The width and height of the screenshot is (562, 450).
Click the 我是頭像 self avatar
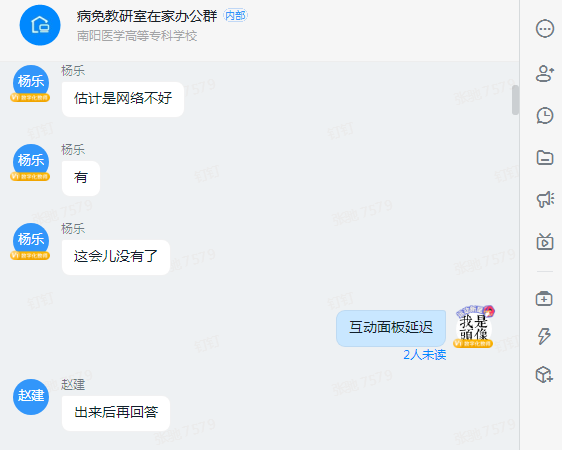pyautogui.click(x=473, y=327)
